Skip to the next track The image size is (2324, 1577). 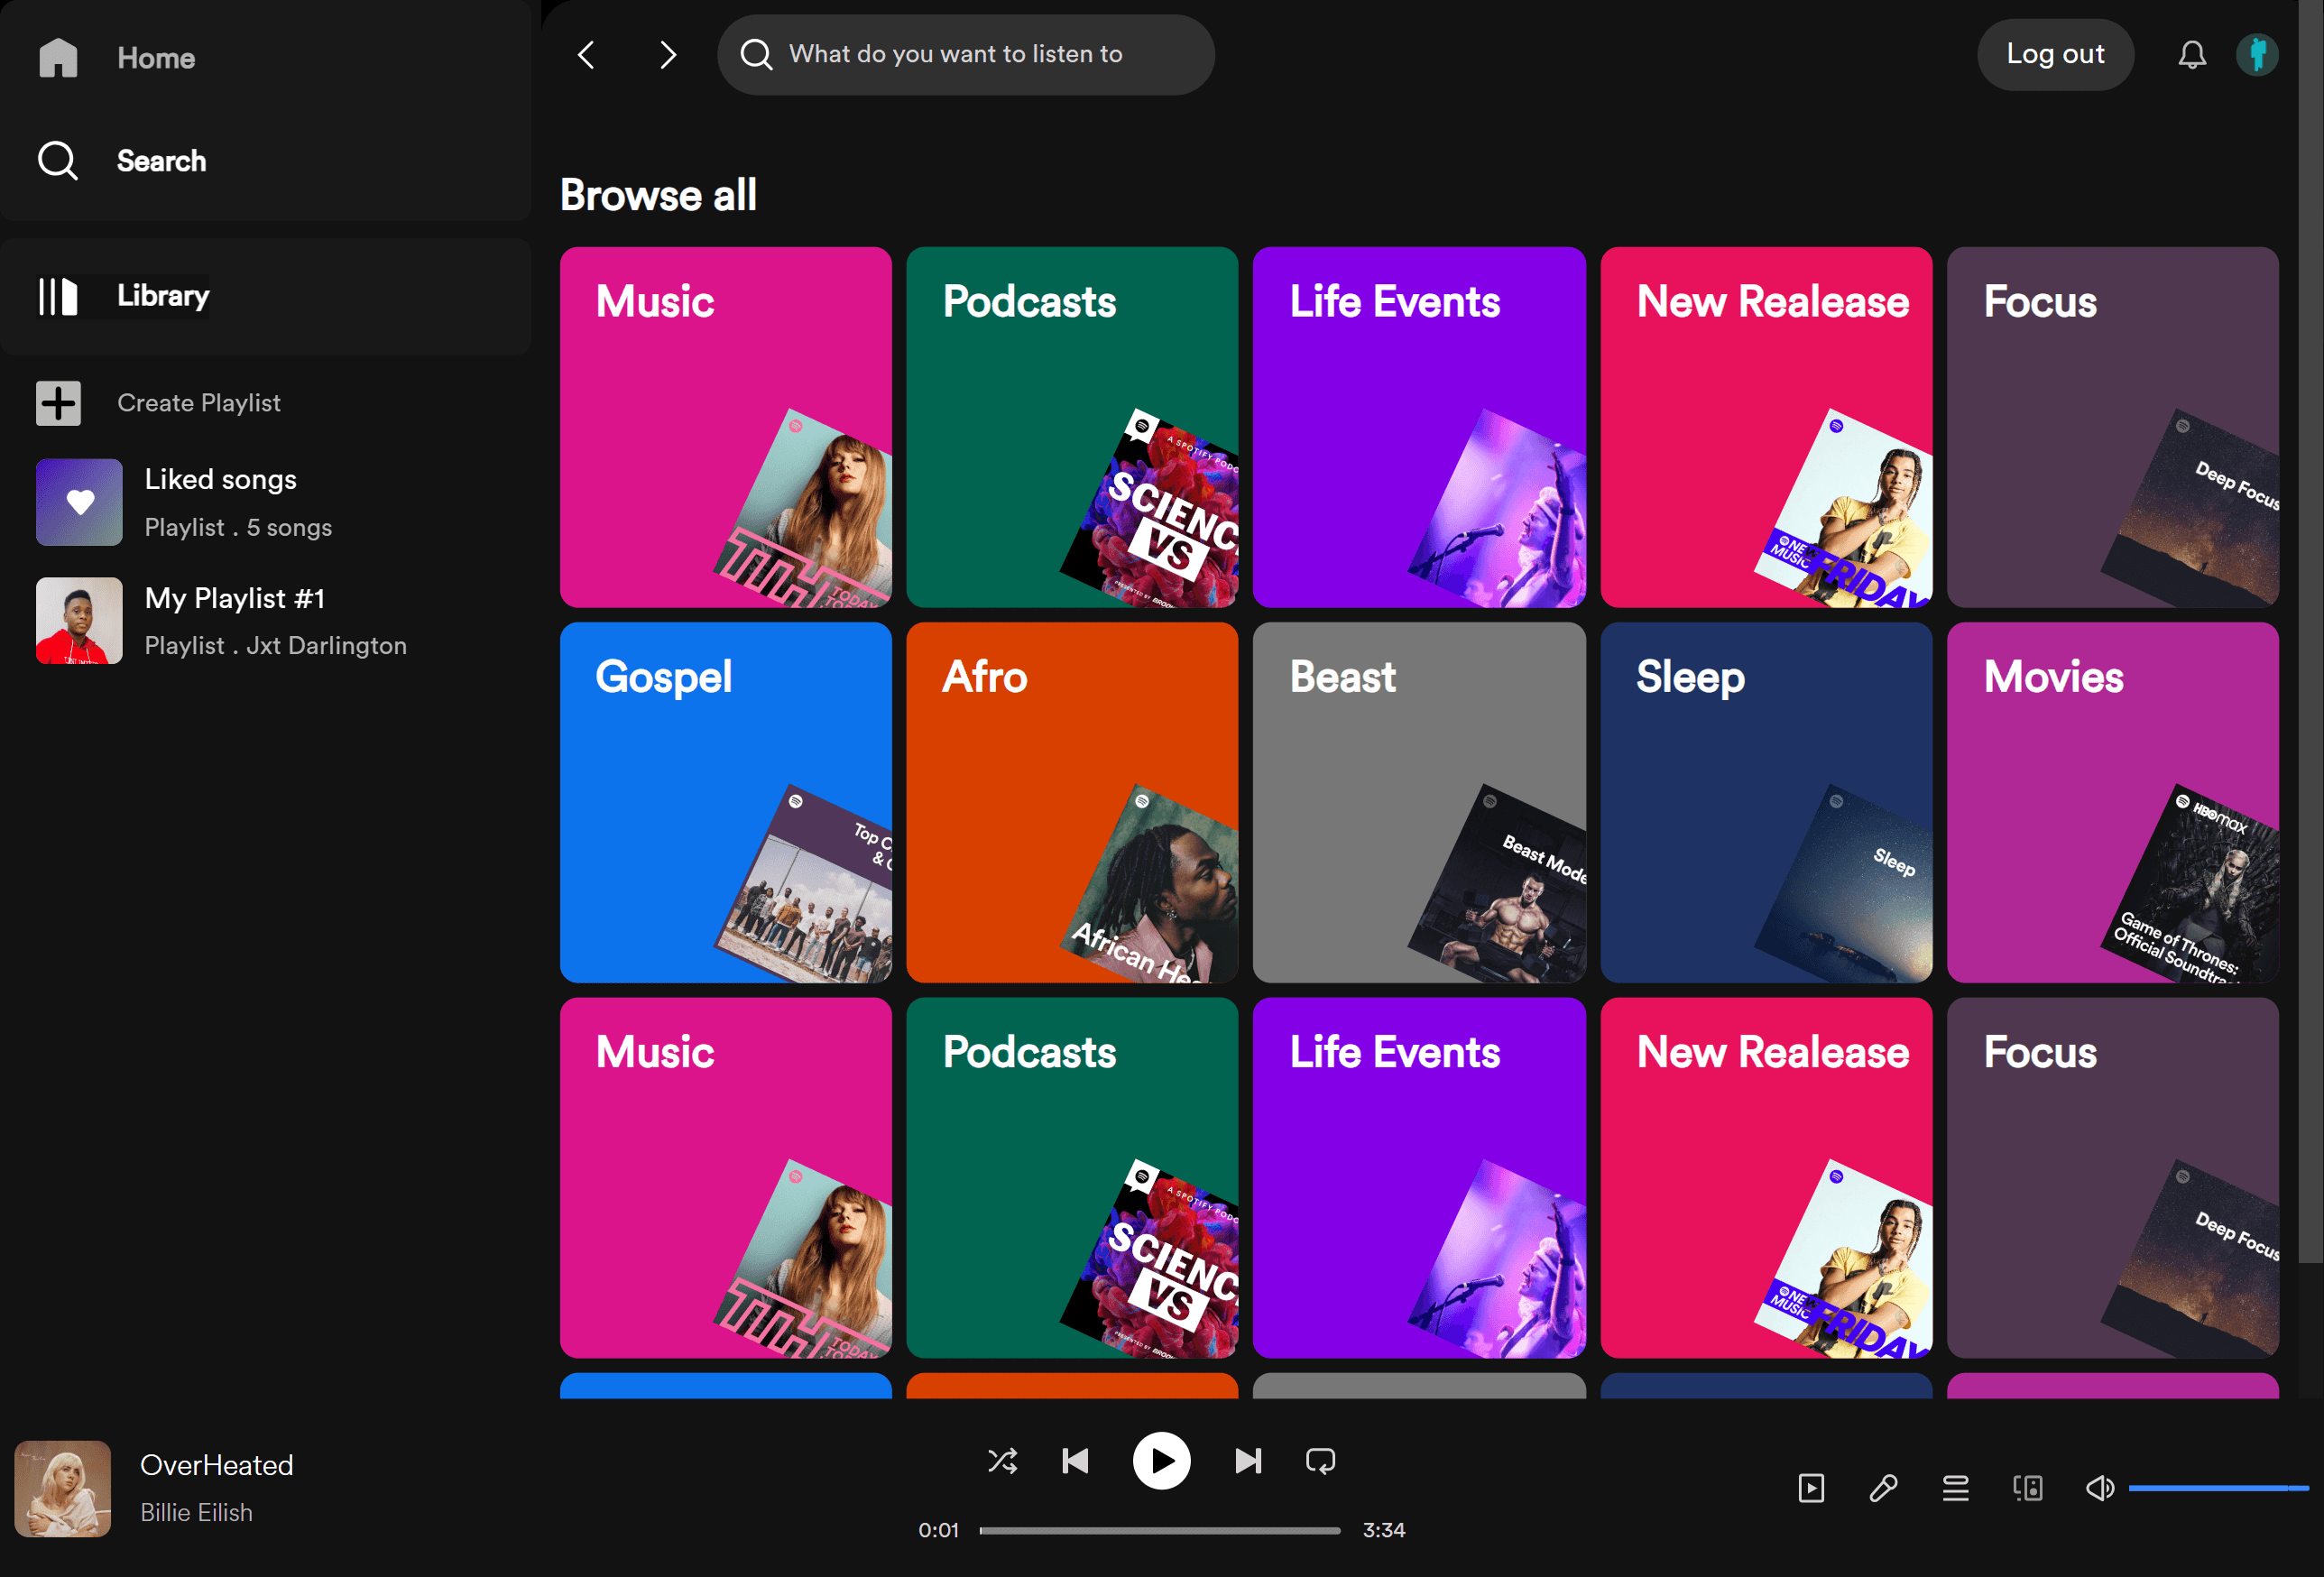click(x=1247, y=1461)
